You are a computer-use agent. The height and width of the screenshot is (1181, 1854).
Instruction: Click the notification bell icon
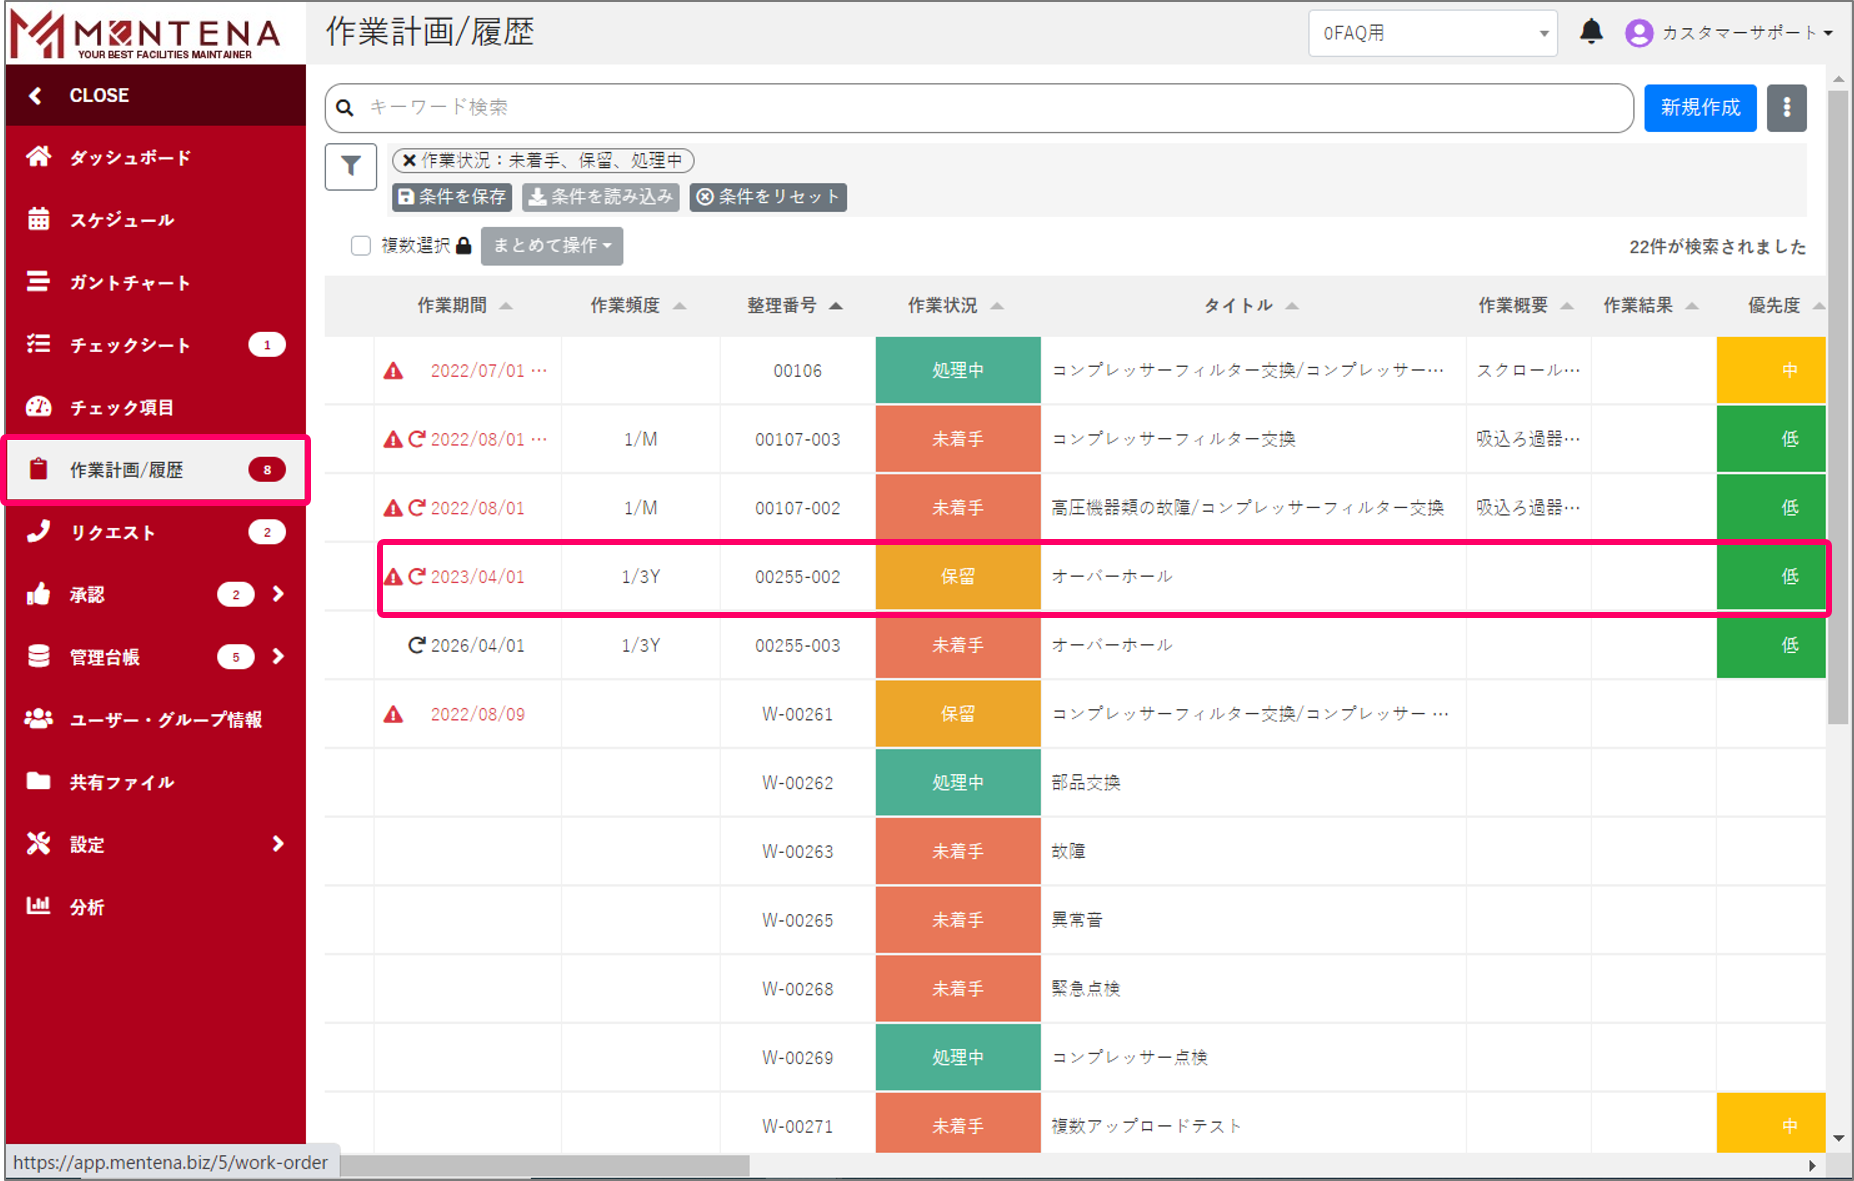[1590, 32]
